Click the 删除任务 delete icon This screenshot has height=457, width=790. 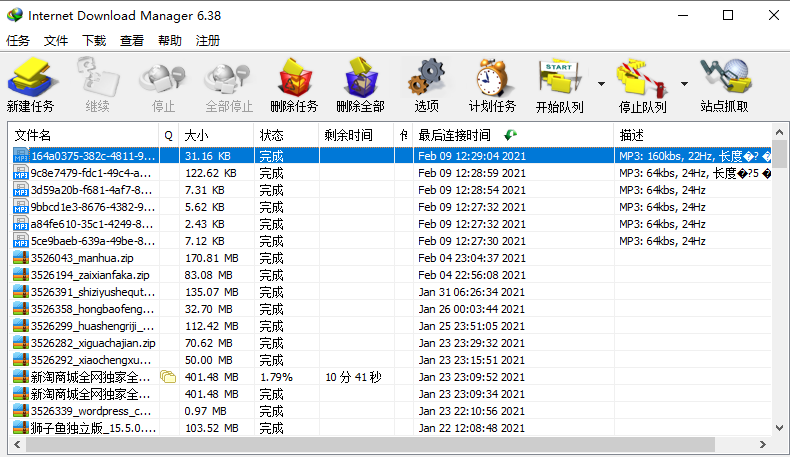coord(295,77)
